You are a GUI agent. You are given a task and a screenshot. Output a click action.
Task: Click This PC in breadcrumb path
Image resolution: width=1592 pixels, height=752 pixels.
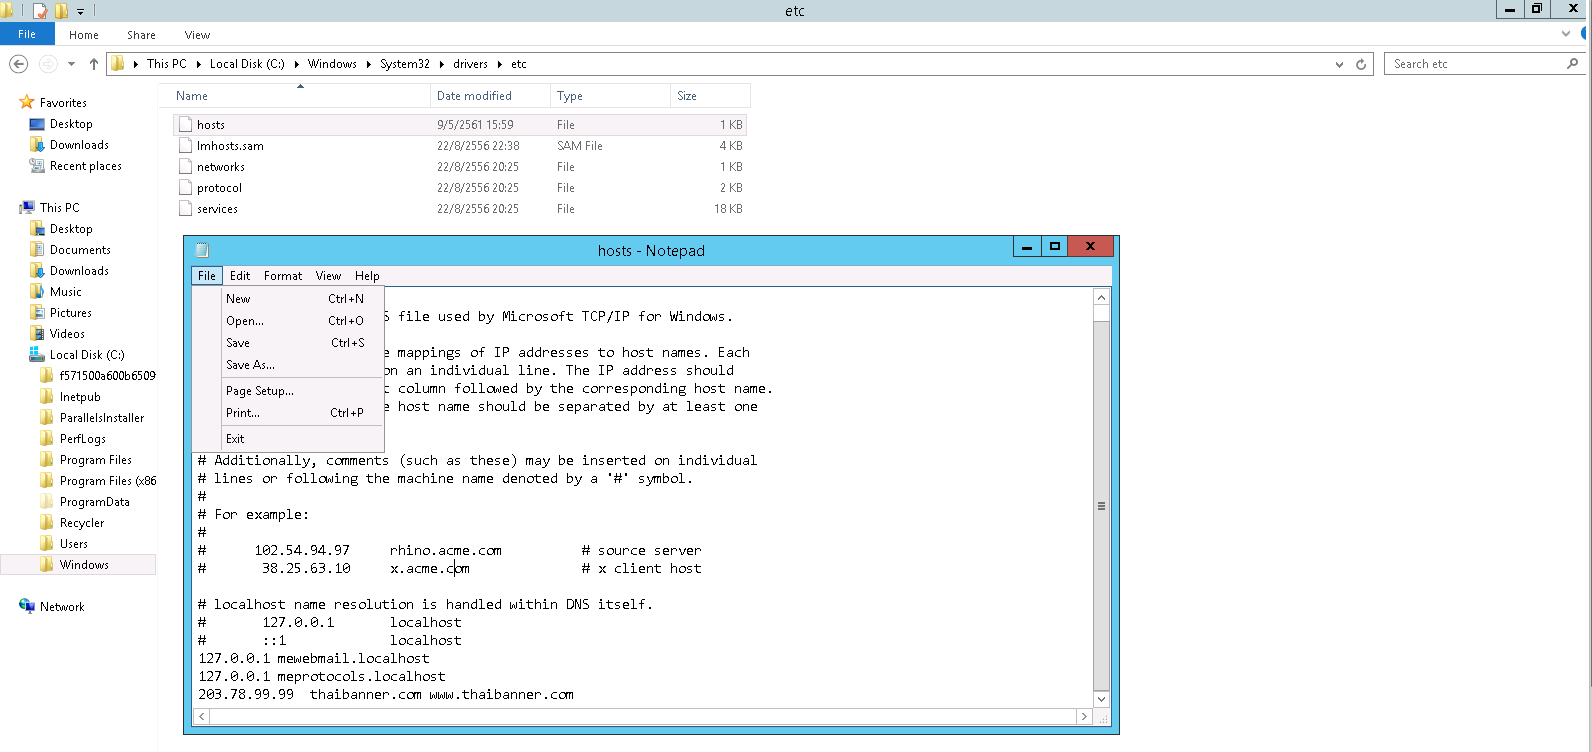coord(166,64)
